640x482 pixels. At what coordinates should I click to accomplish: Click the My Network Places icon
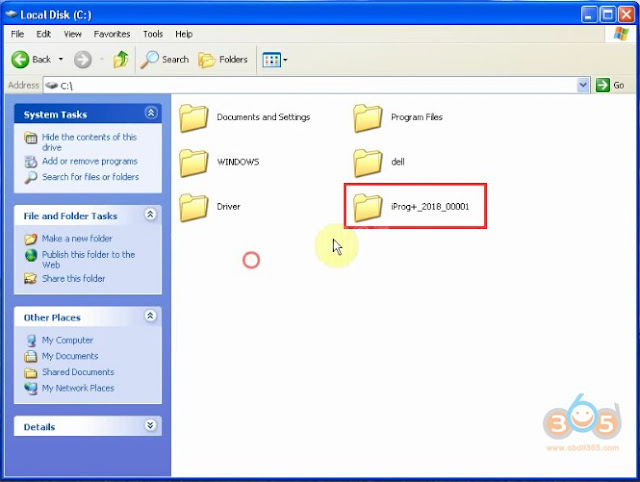pos(31,388)
